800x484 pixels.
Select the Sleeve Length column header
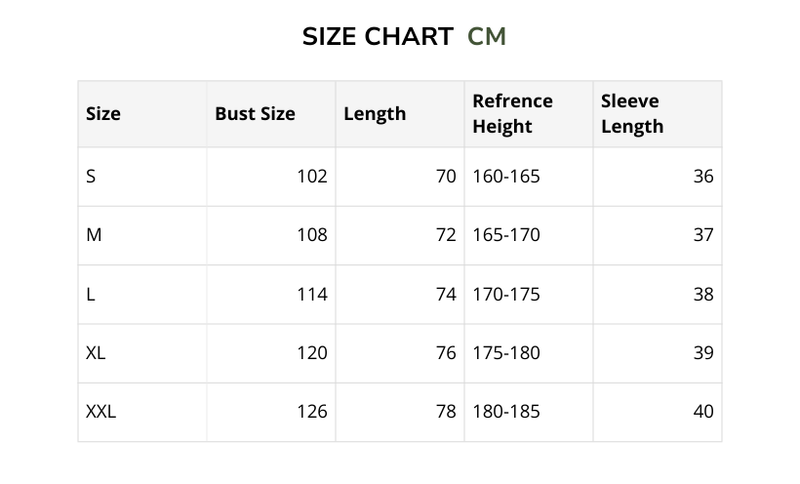point(632,114)
